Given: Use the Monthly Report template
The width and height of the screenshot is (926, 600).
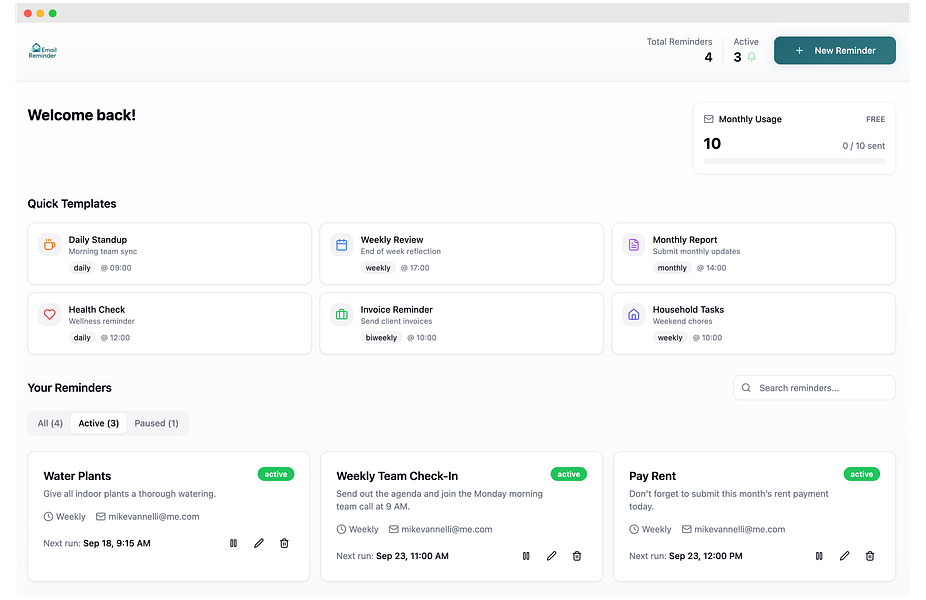Looking at the screenshot, I should [754, 254].
